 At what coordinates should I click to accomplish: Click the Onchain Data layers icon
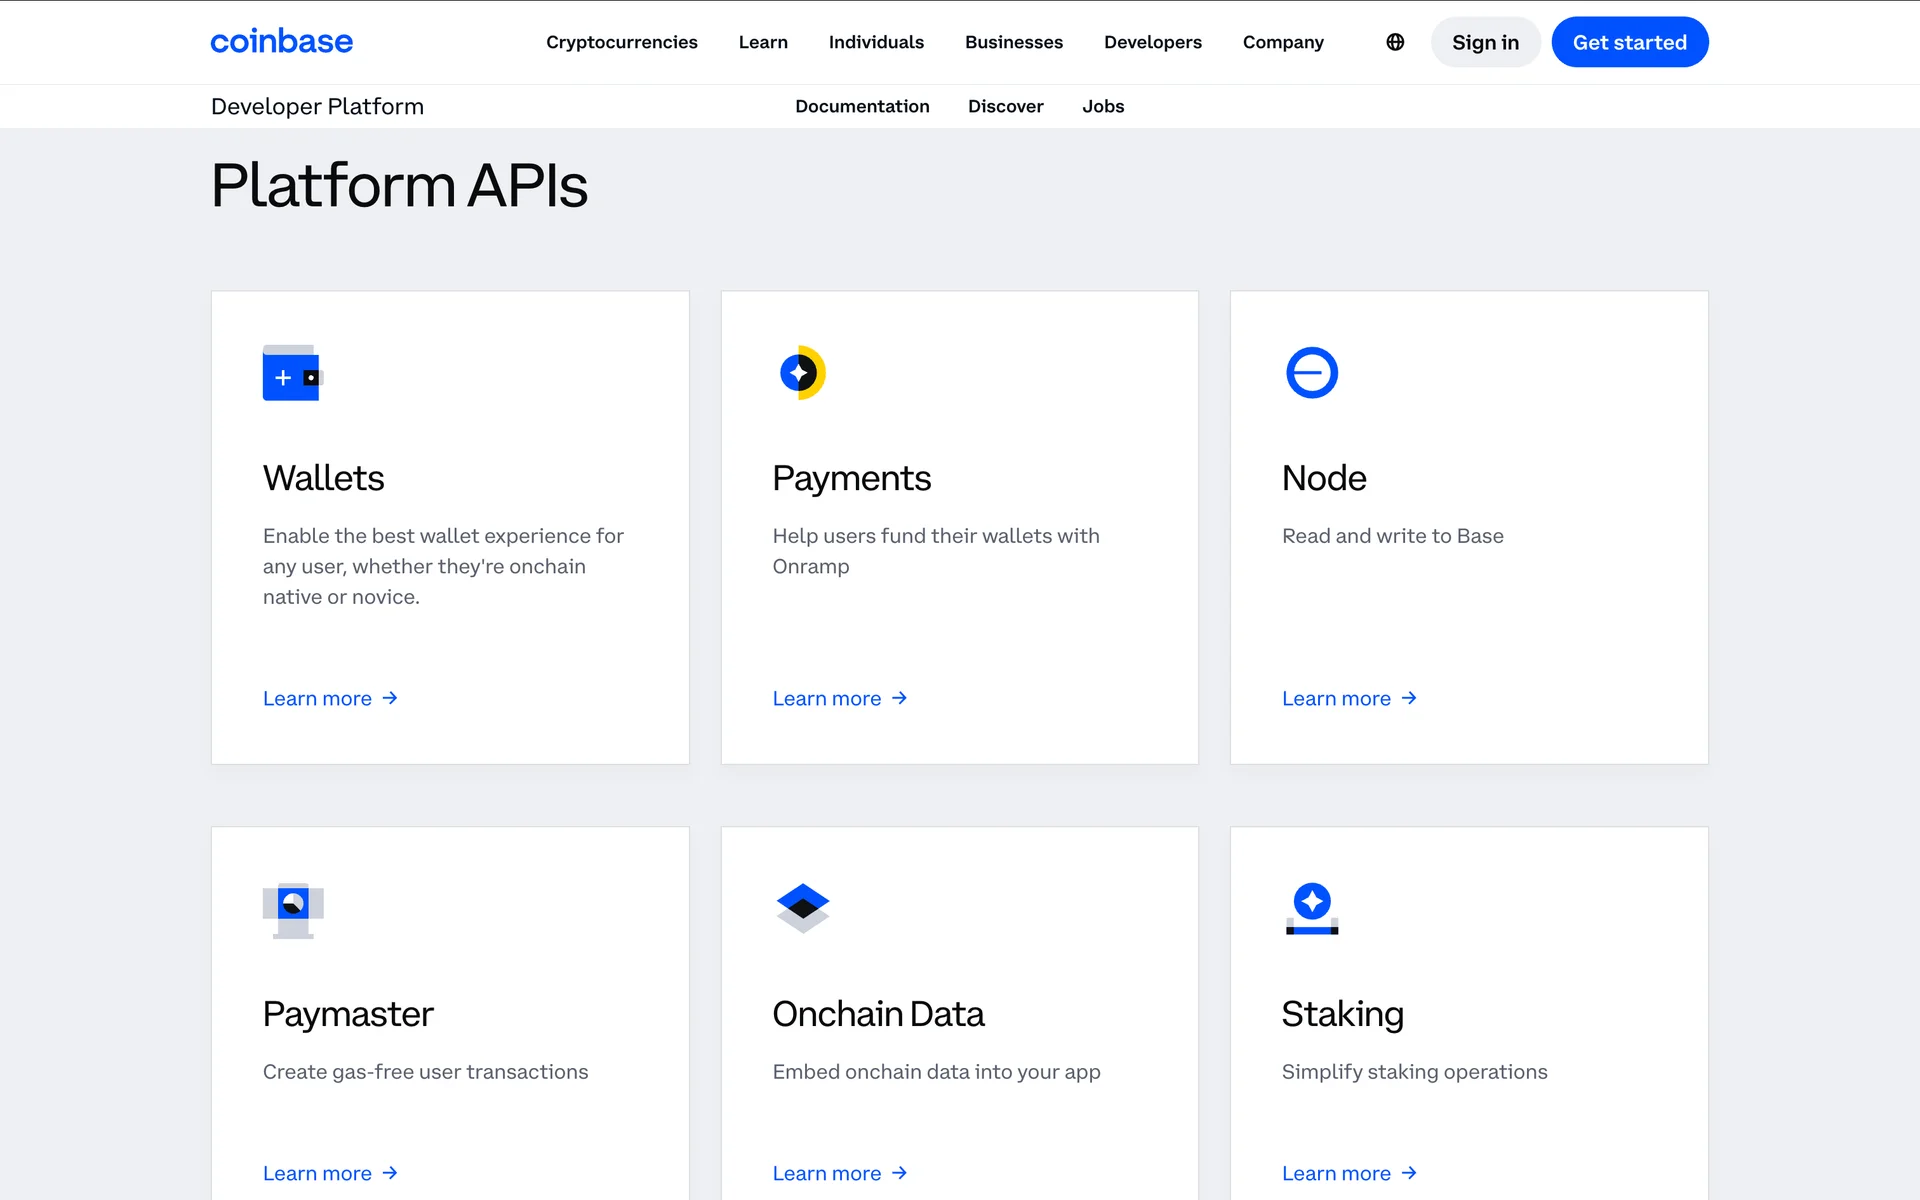[x=802, y=907]
